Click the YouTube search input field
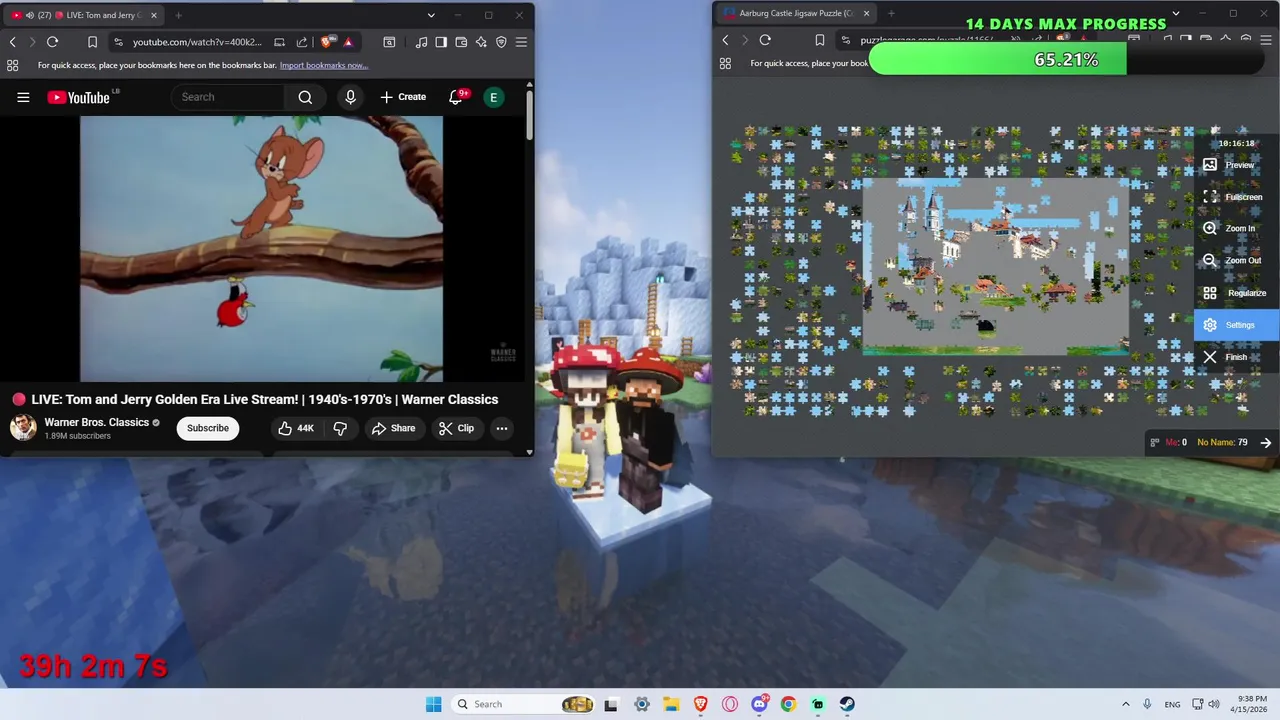Image resolution: width=1280 pixels, height=720 pixels. pos(228,97)
